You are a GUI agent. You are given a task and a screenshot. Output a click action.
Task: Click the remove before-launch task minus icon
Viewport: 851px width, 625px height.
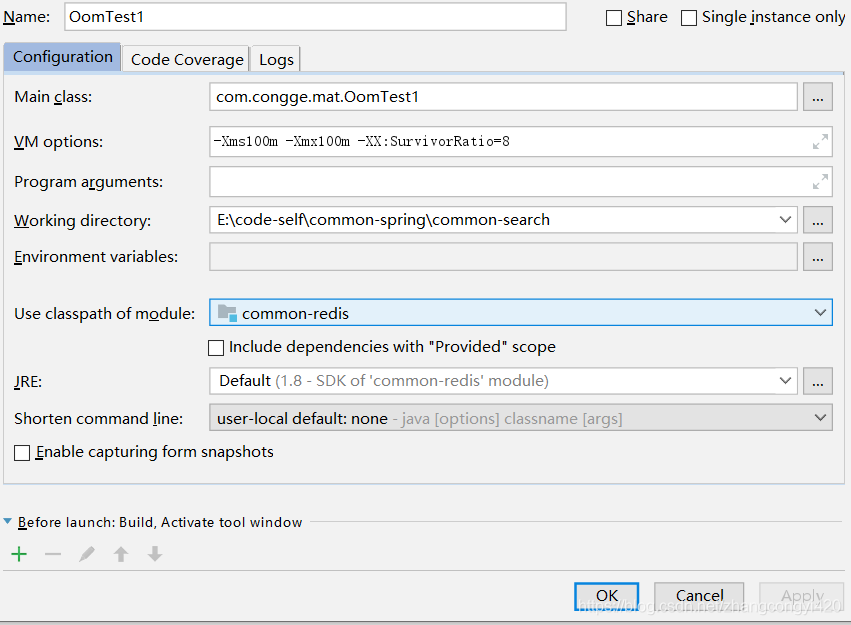(53, 554)
